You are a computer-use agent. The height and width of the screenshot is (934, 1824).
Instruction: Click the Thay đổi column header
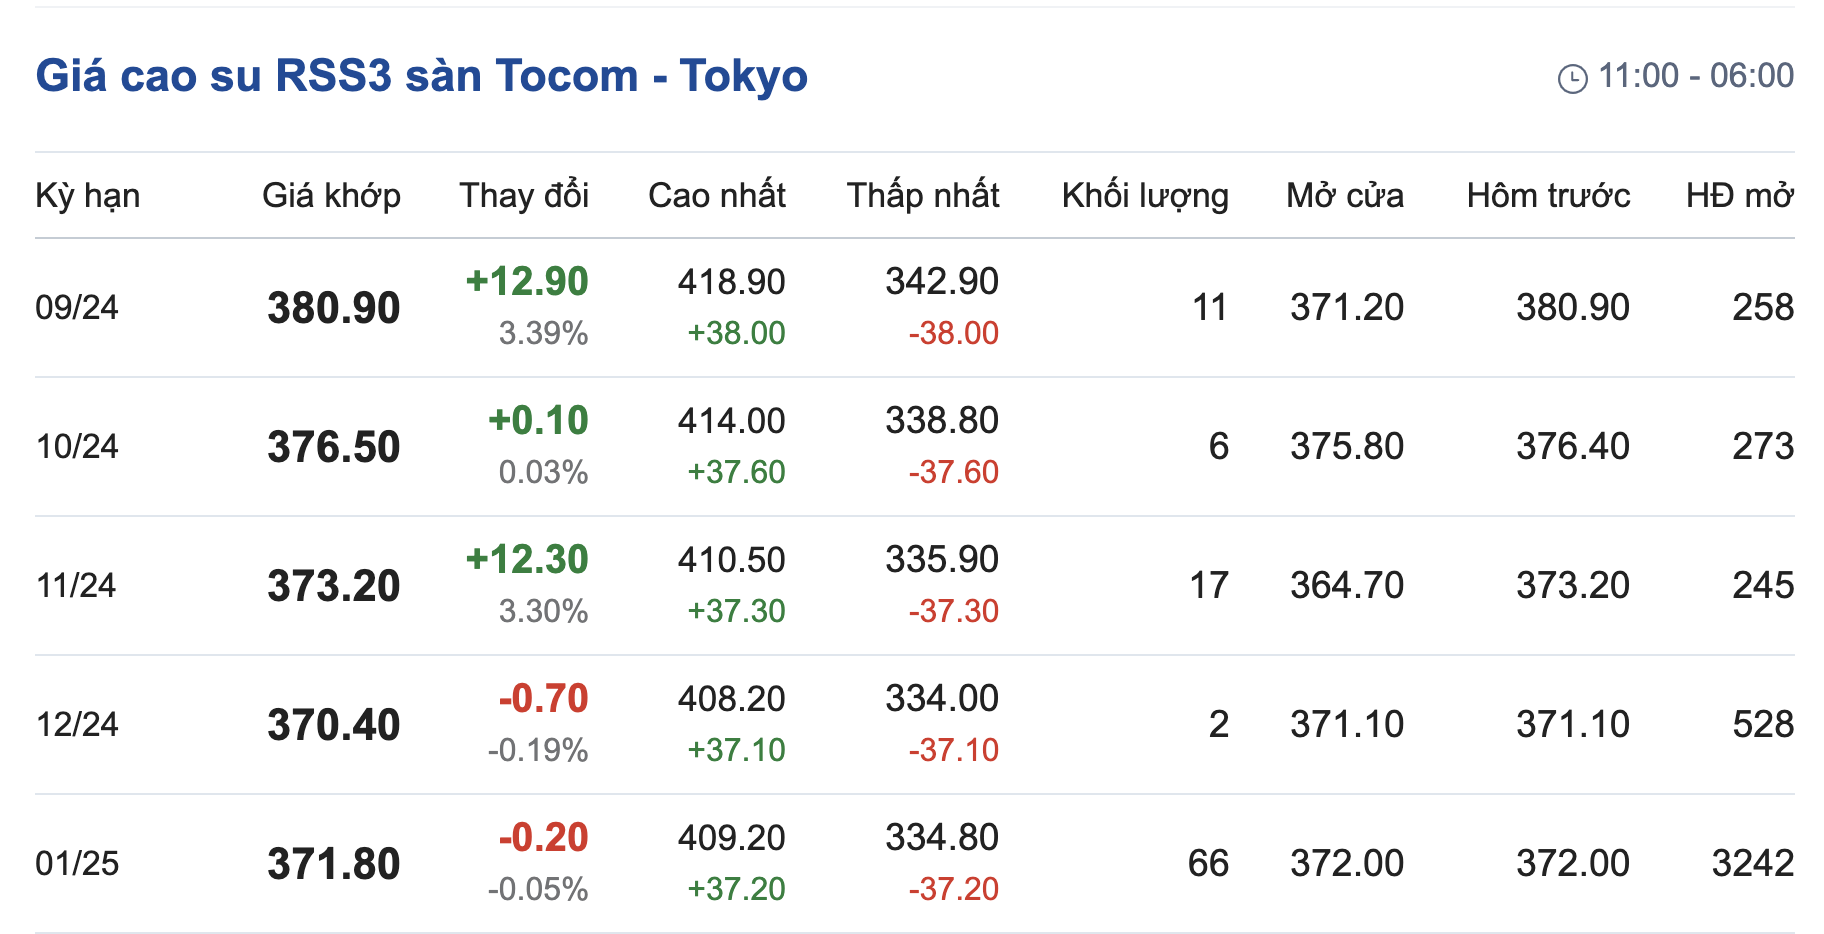(524, 196)
